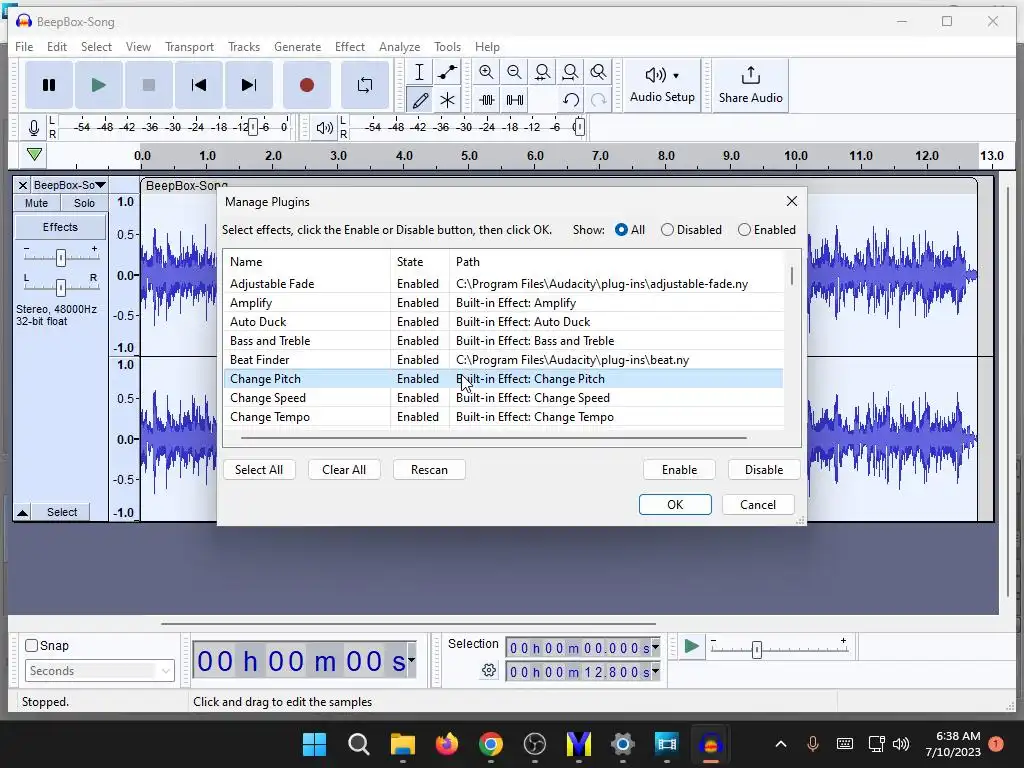Click the Selection settings gear icon

tap(489, 670)
